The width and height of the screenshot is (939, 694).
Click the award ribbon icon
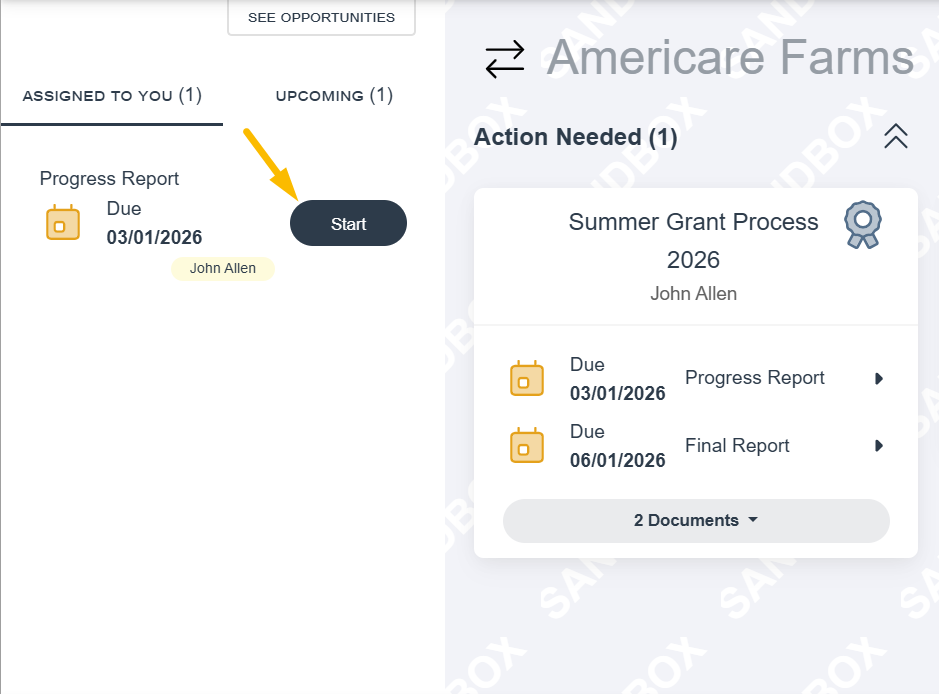[862, 225]
